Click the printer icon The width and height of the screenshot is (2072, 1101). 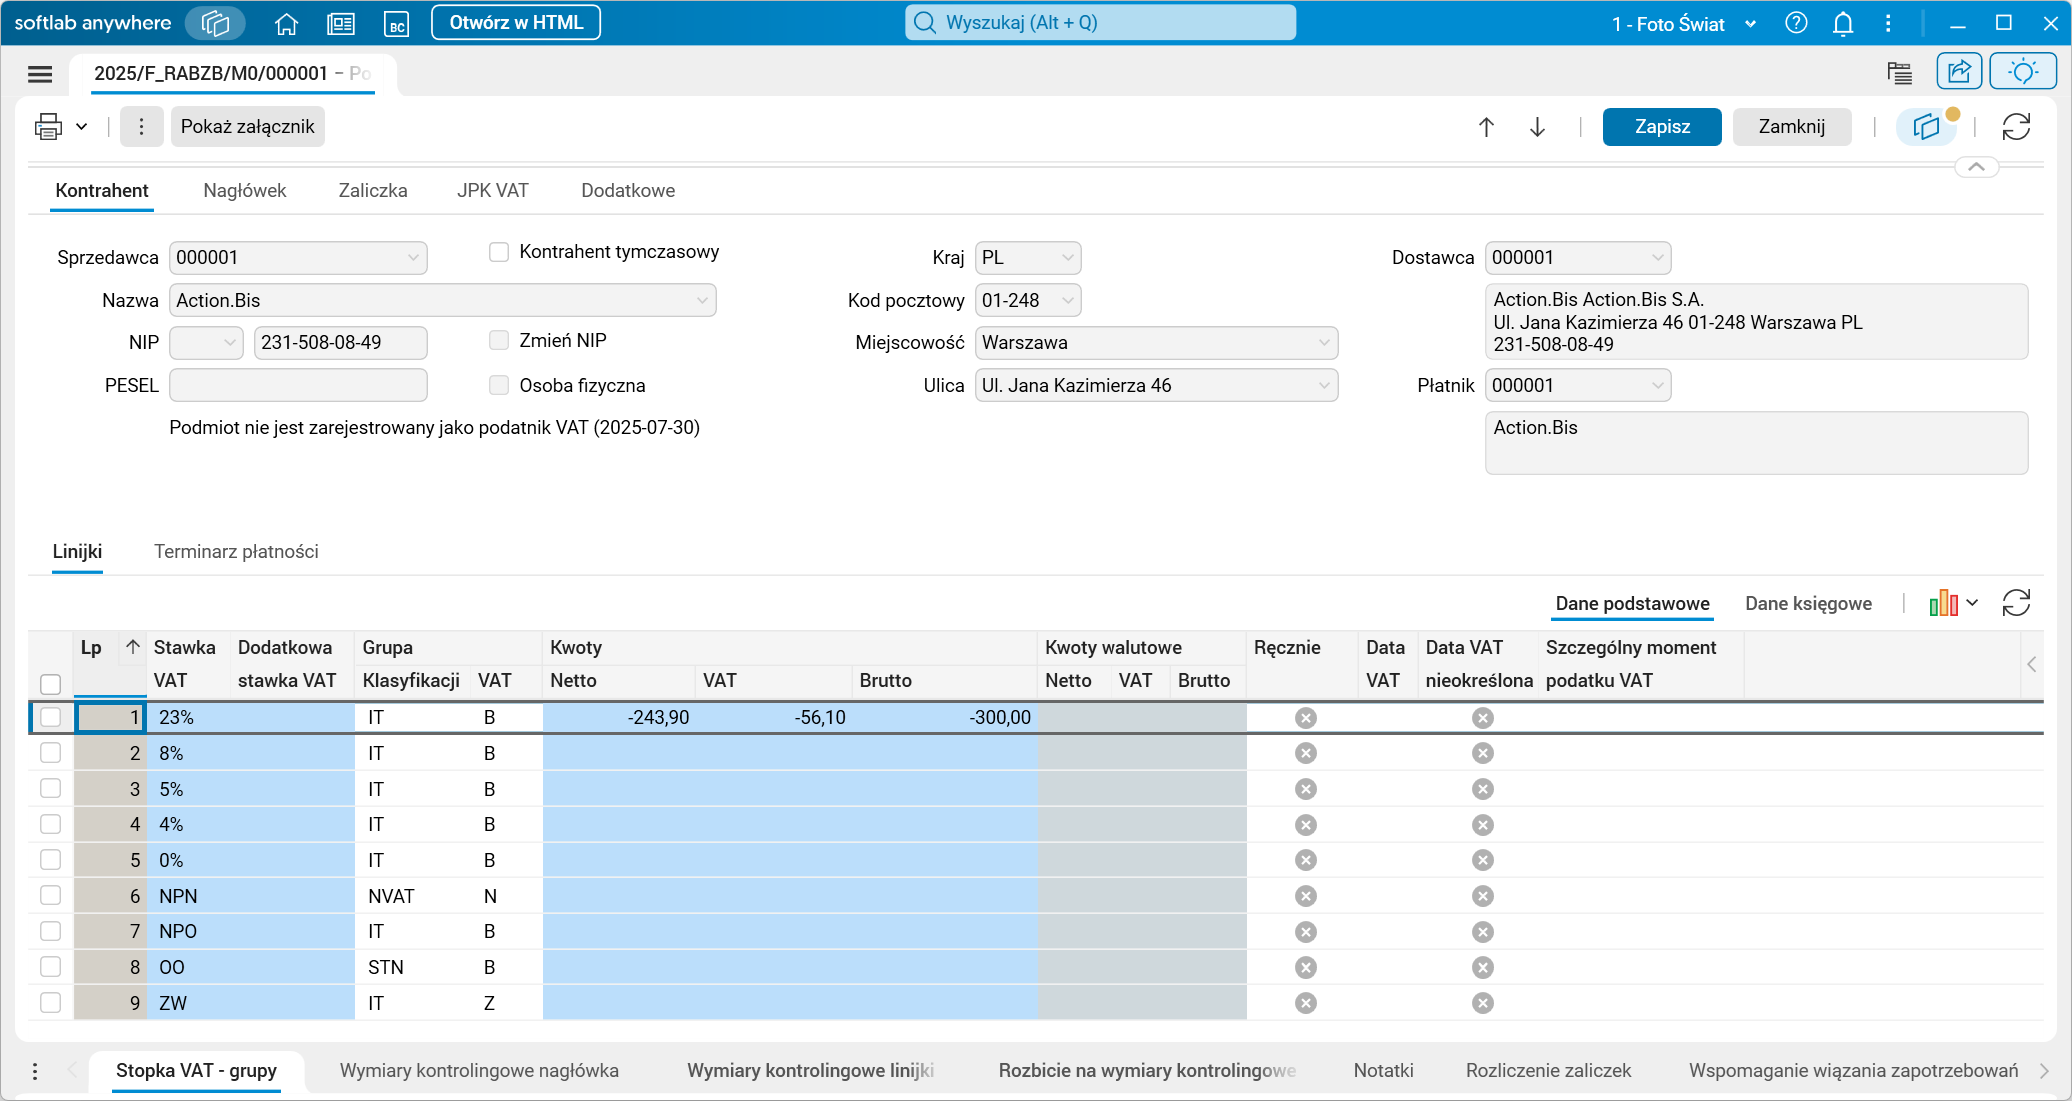click(48, 127)
